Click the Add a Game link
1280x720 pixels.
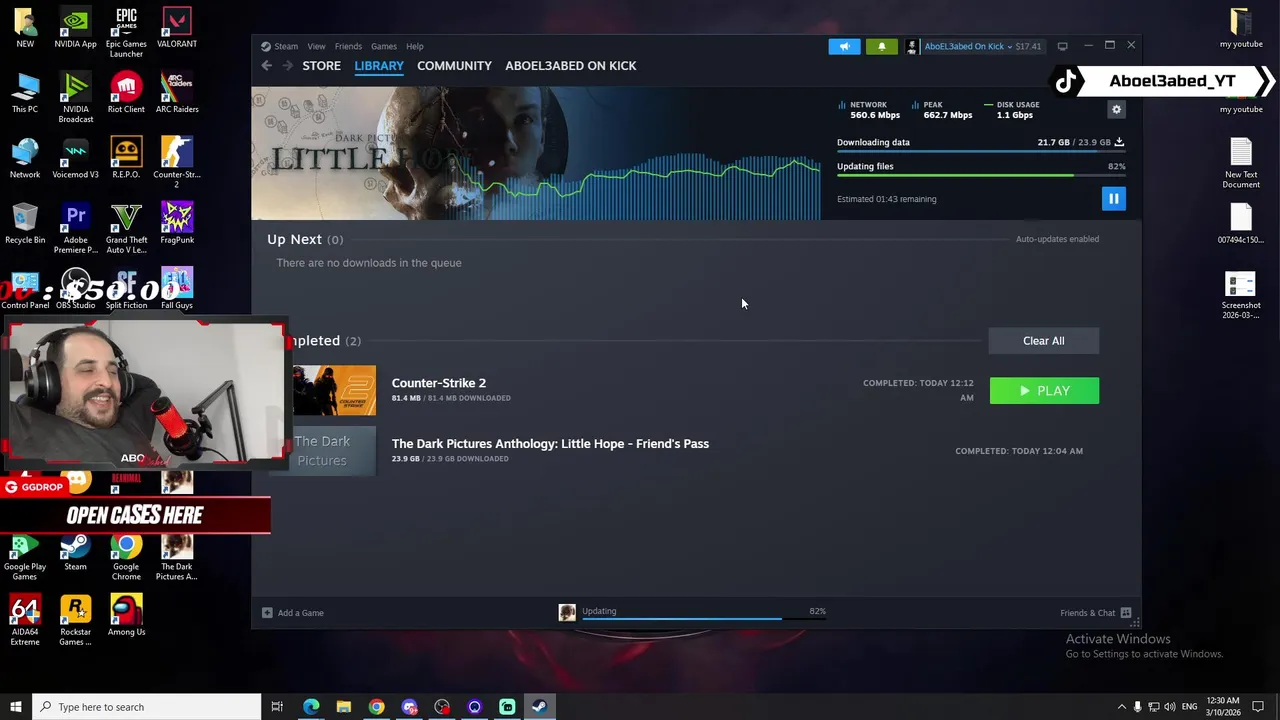pyautogui.click(x=300, y=613)
